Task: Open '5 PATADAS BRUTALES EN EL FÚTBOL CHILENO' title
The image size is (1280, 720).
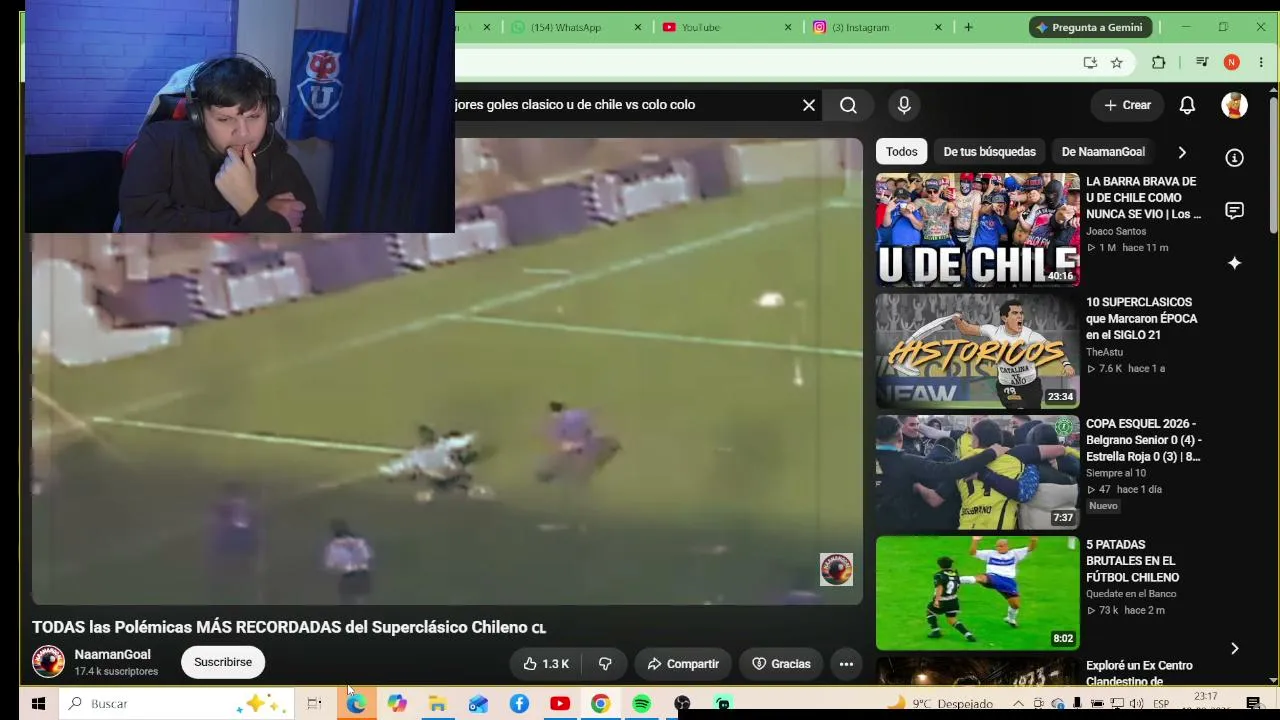Action: point(1133,561)
